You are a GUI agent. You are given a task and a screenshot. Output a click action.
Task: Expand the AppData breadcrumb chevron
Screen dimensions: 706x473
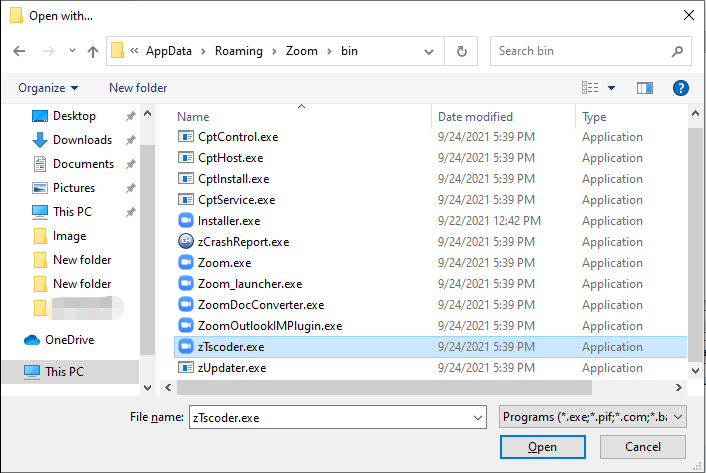203,51
